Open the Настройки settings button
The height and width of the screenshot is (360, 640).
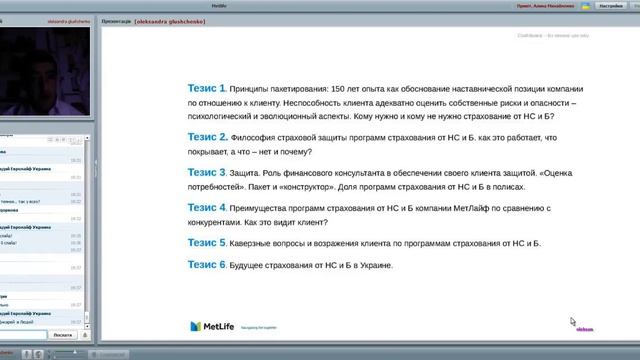click(611, 6)
